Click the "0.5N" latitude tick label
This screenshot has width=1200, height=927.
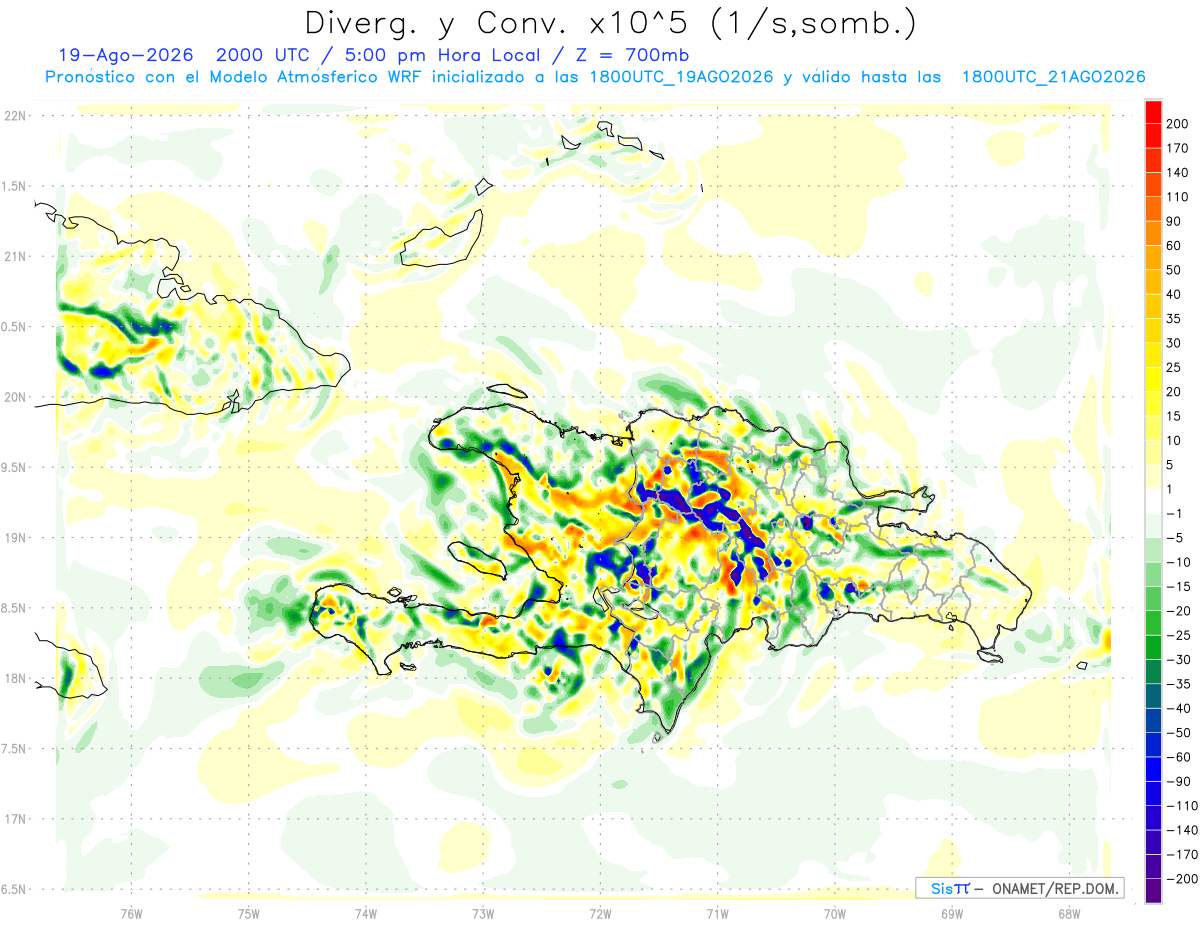tap(14, 327)
